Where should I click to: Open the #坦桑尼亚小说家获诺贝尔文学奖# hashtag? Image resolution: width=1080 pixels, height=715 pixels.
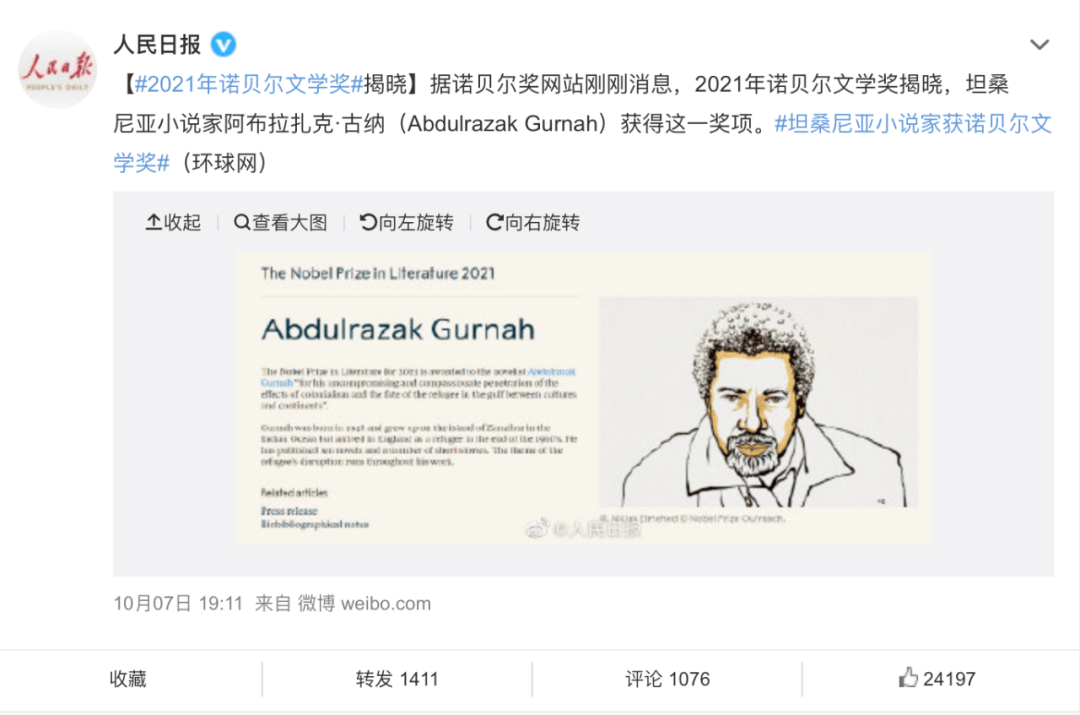pos(583,143)
